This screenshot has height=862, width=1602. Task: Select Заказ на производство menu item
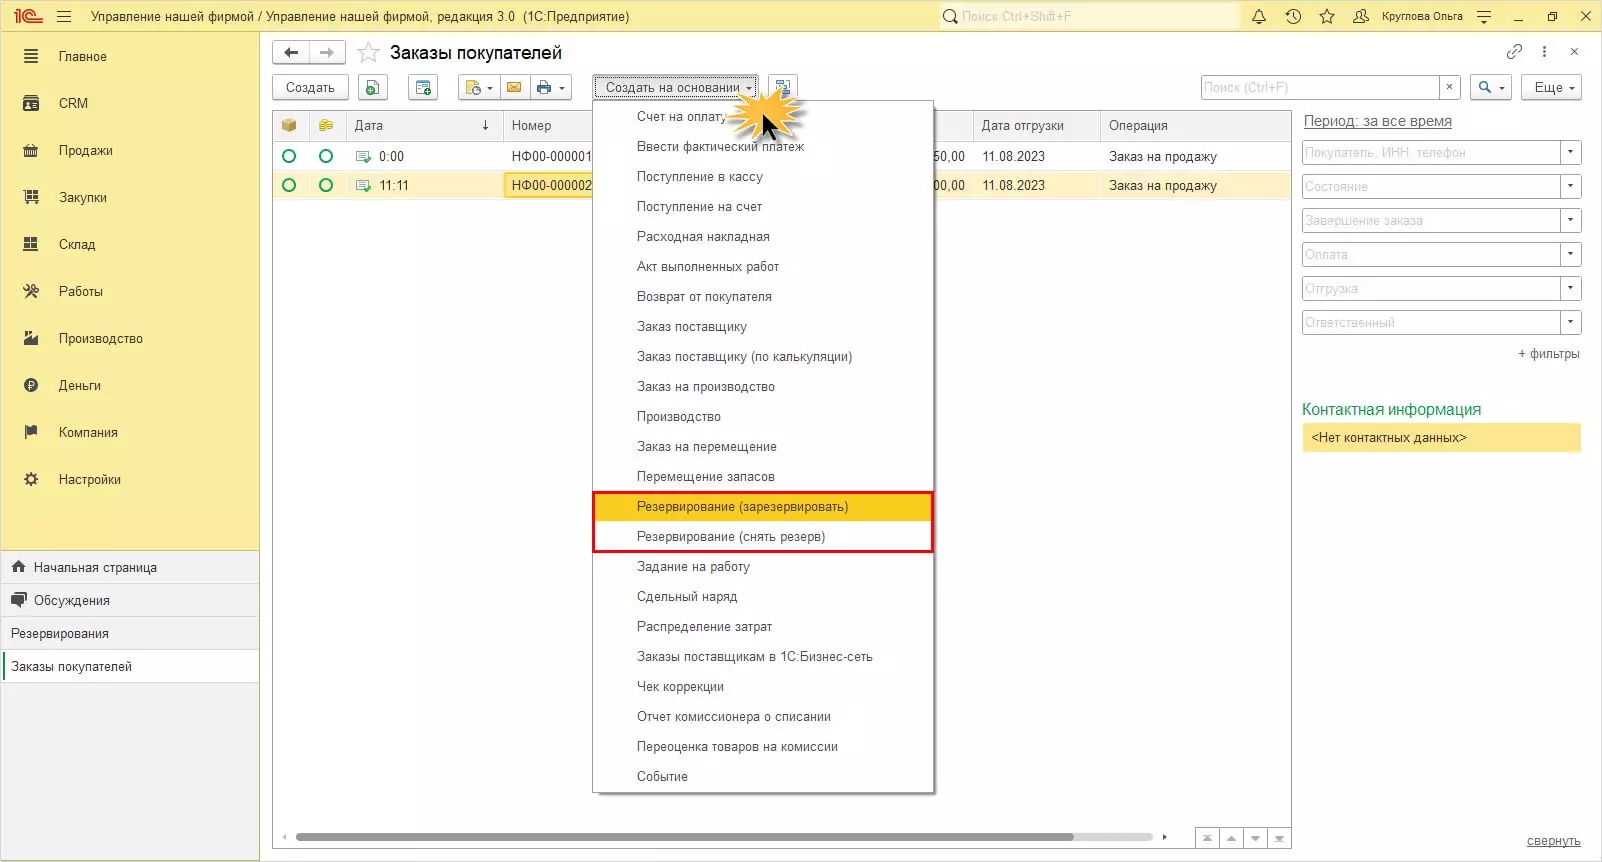pos(763,387)
